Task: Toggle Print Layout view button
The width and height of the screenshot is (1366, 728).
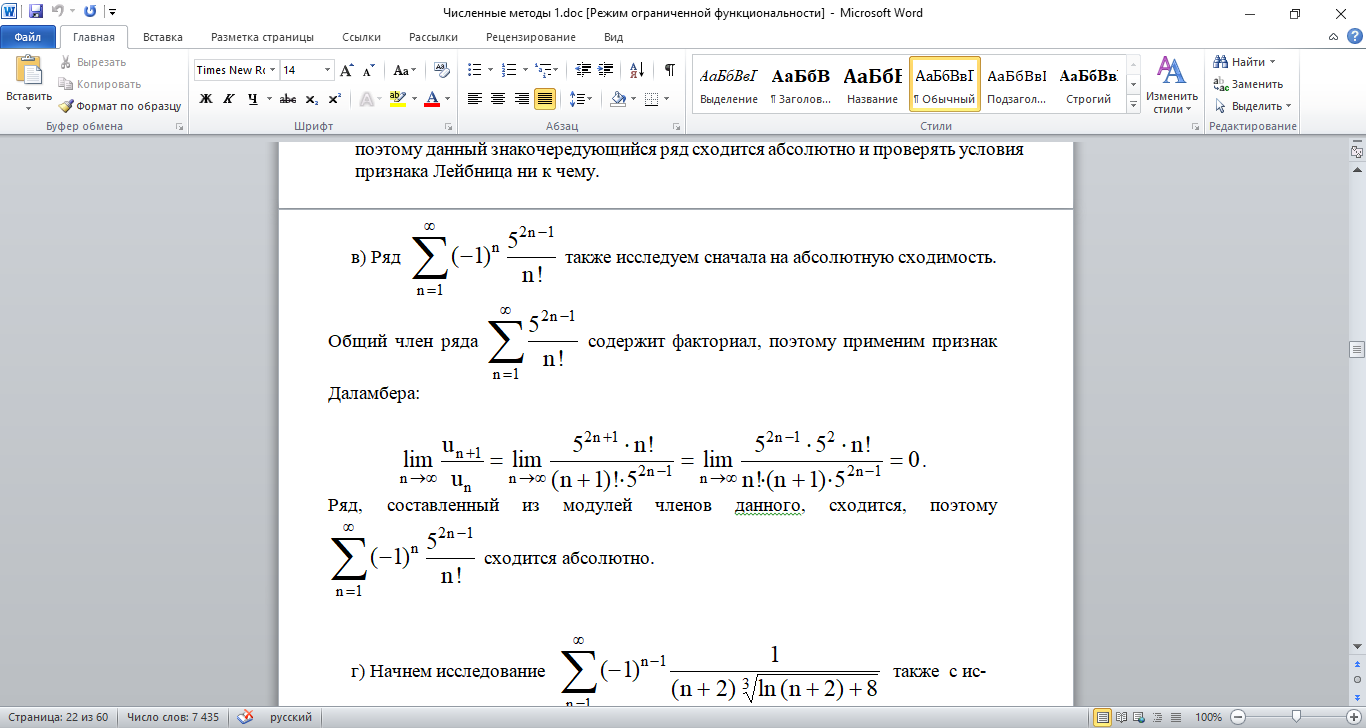Action: [x=1102, y=717]
